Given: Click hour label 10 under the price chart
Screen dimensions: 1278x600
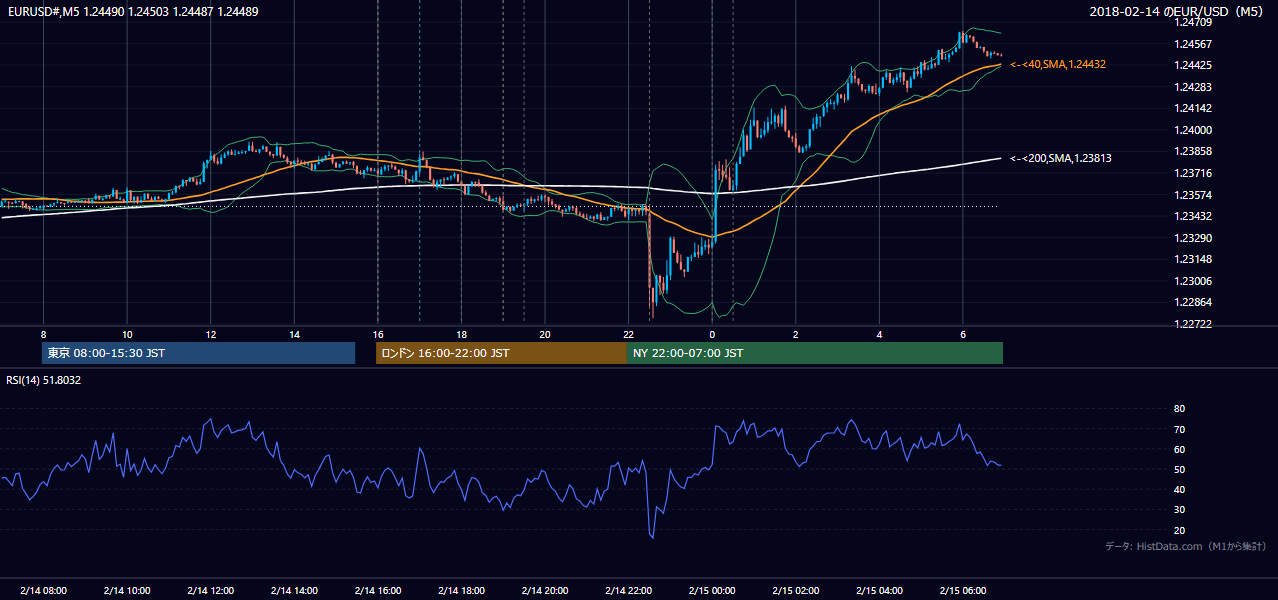Looking at the screenshot, I should pos(127,334).
